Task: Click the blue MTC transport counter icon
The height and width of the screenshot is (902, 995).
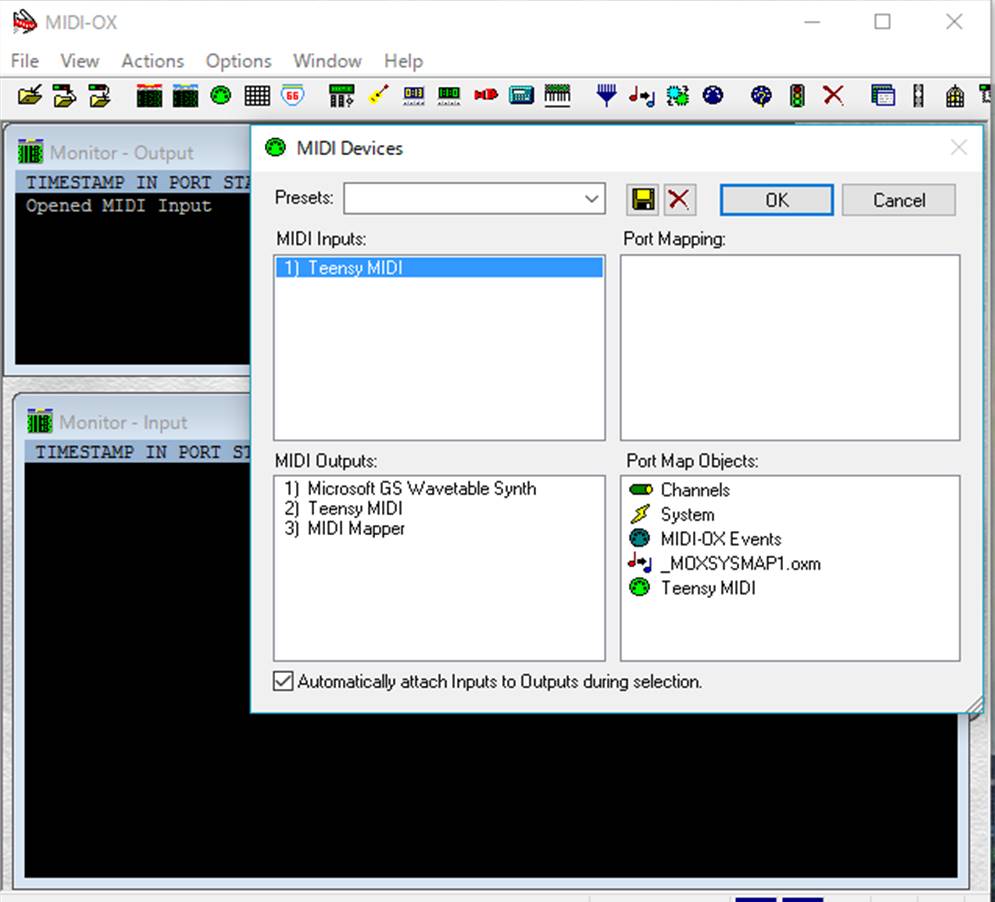Action: 414,96
